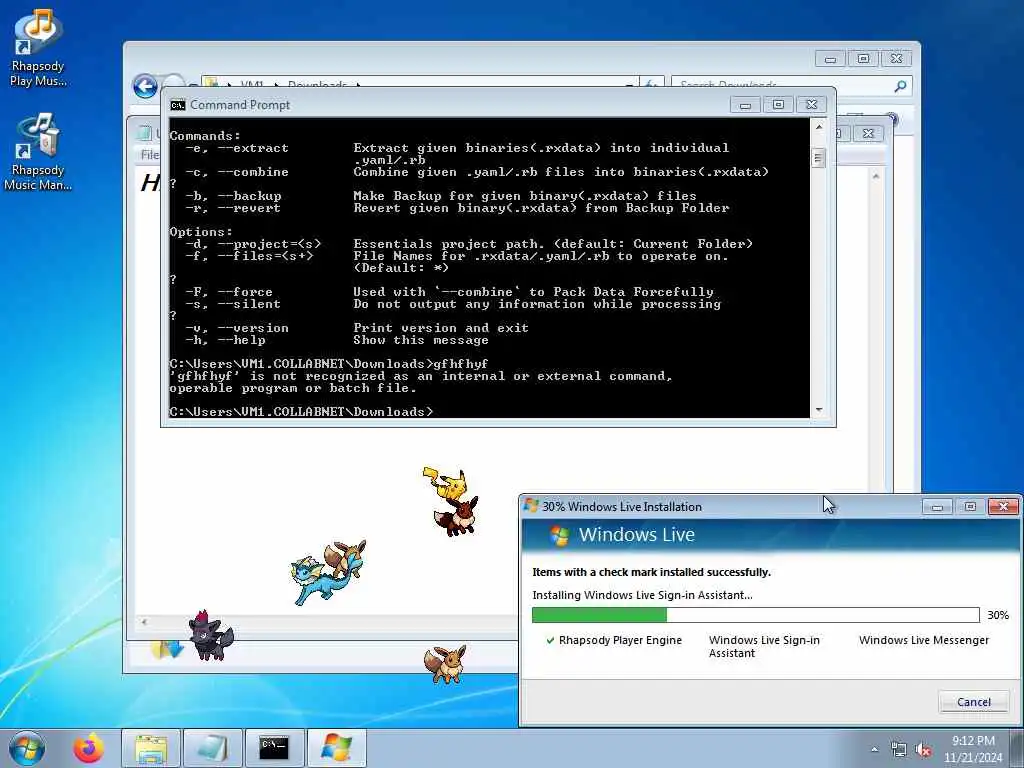The width and height of the screenshot is (1024, 768).
Task: Click the Vaporeon and Eevee sprite
Action: (x=328, y=571)
